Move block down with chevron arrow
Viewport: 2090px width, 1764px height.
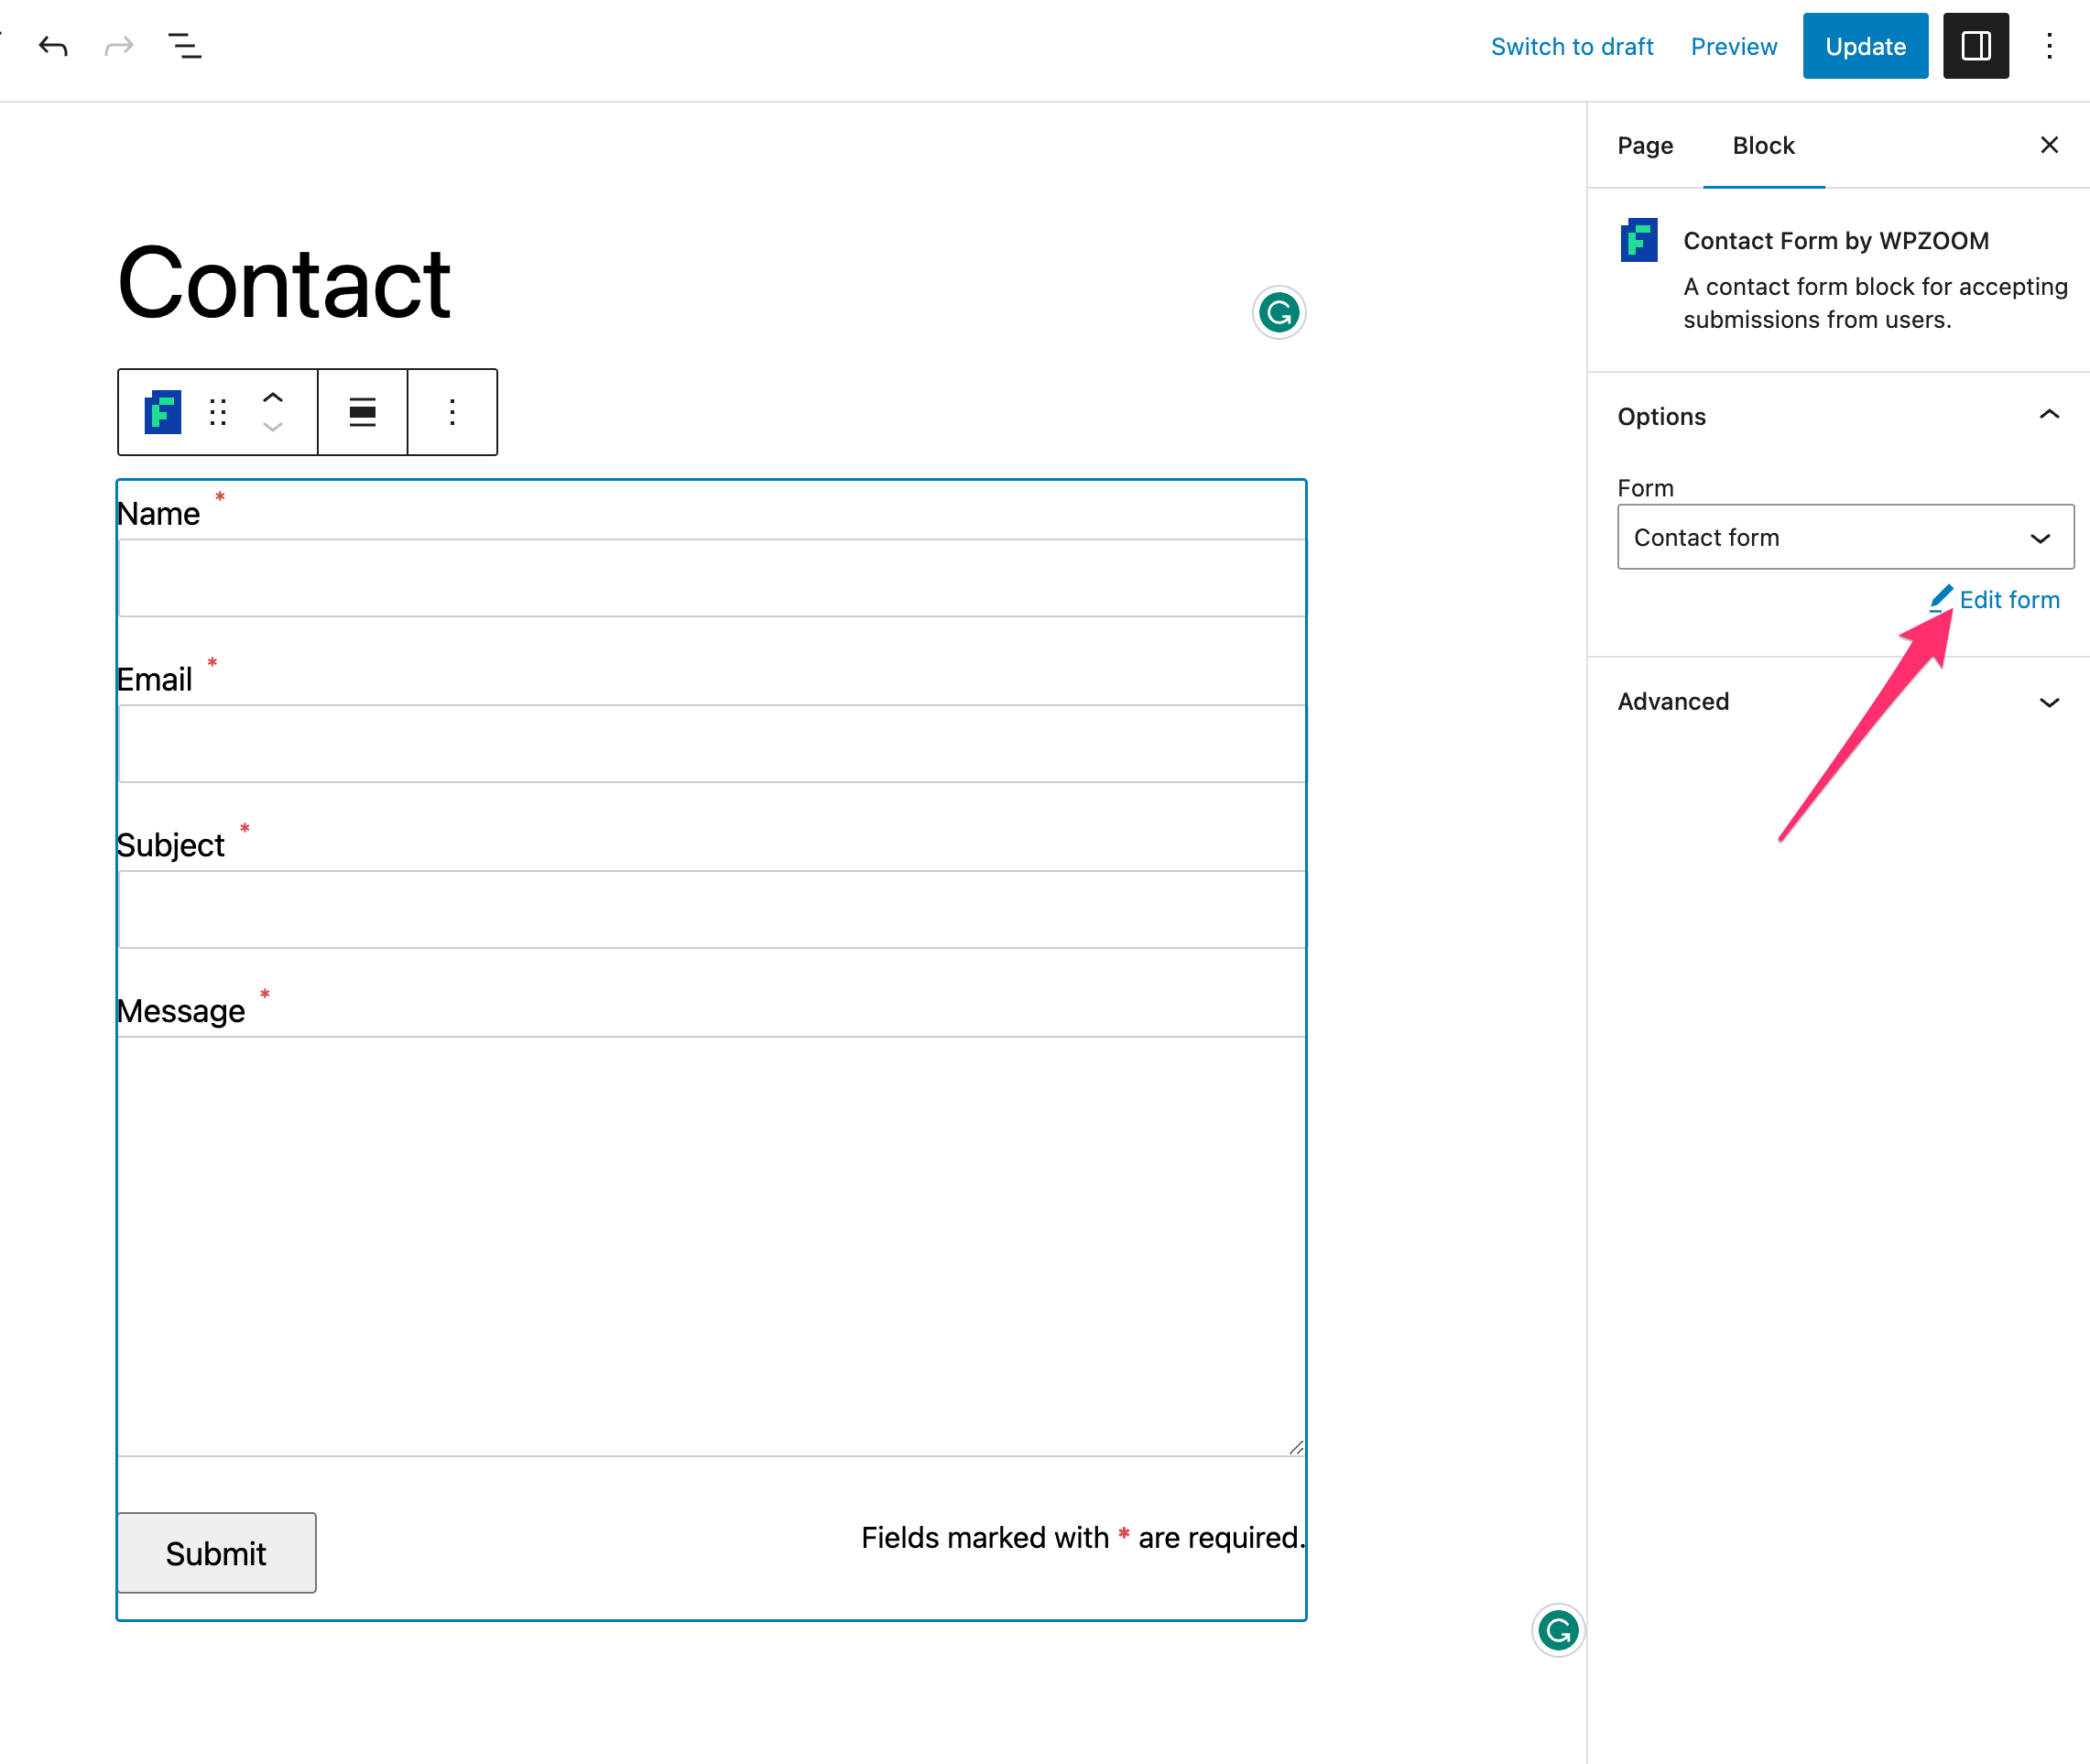(272, 427)
